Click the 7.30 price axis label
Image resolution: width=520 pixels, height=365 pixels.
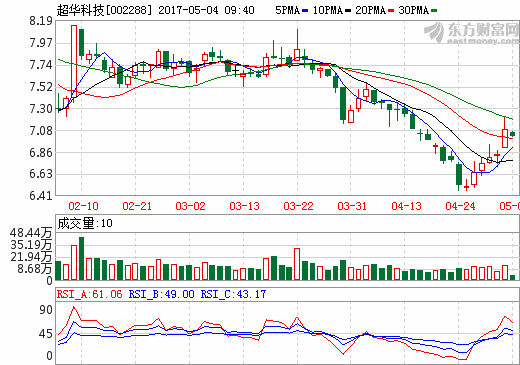click(x=41, y=109)
